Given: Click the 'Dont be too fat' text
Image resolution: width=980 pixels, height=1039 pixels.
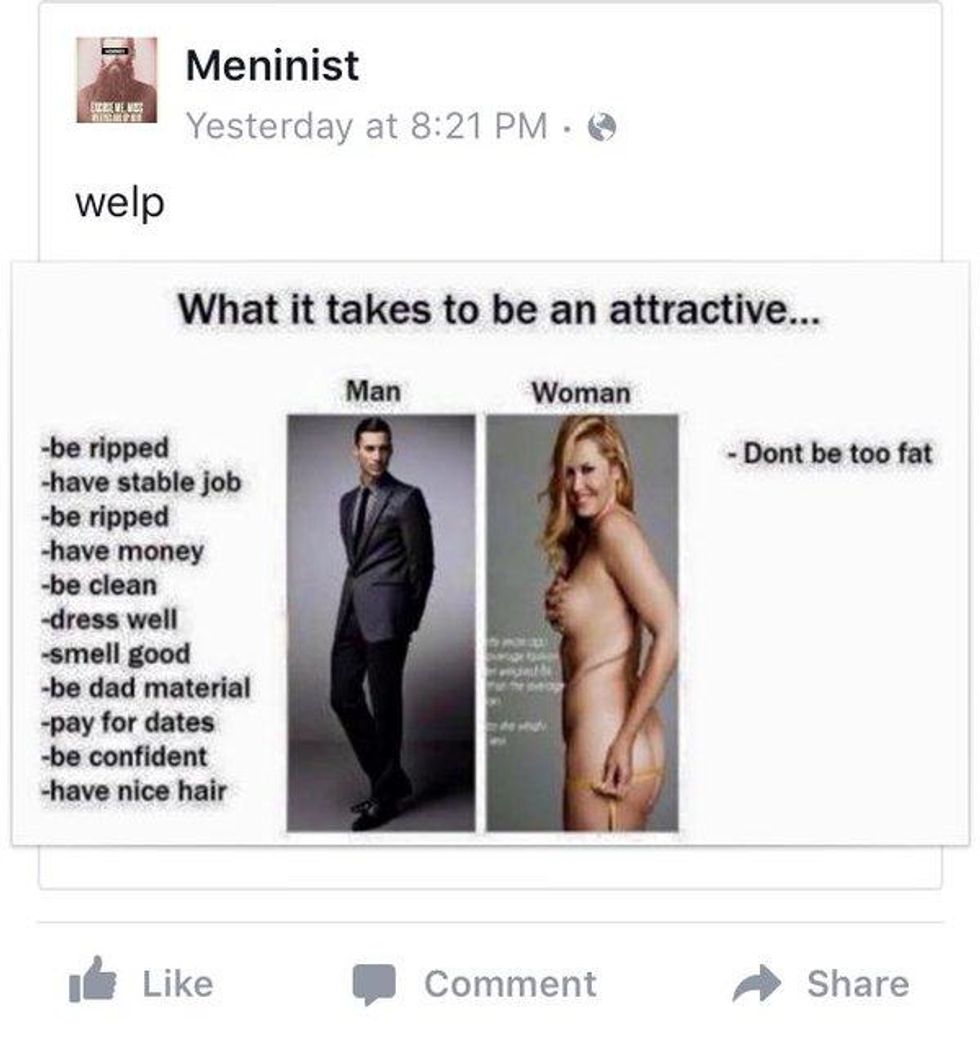Looking at the screenshot, I should coord(830,454).
